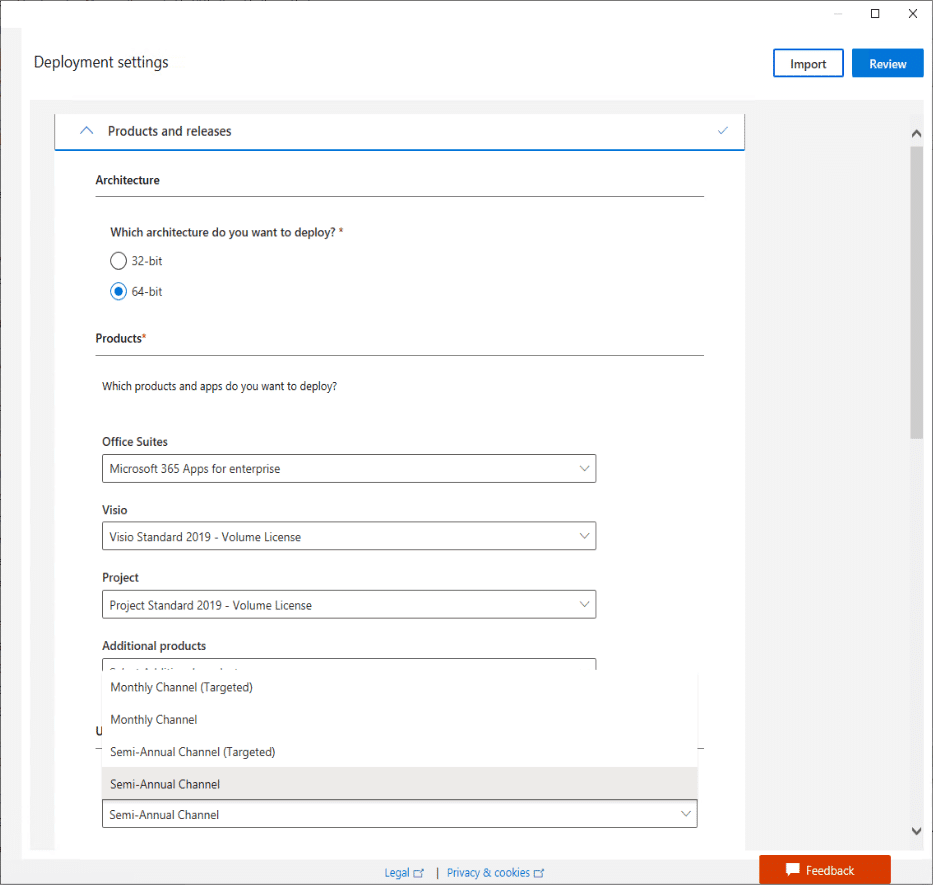Click the Review button
The image size is (933, 885).
(887, 62)
